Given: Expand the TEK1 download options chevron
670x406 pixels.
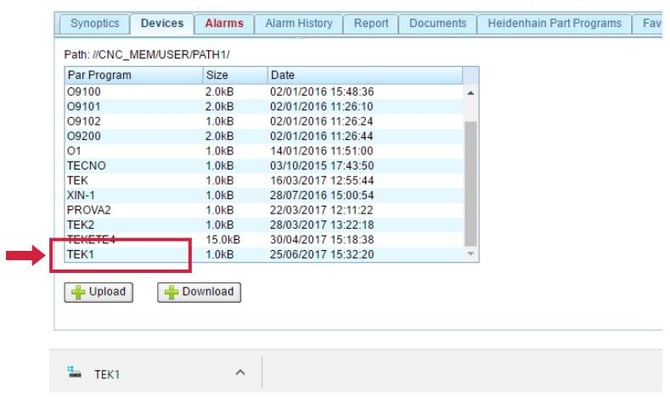Looking at the screenshot, I should [x=240, y=373].
